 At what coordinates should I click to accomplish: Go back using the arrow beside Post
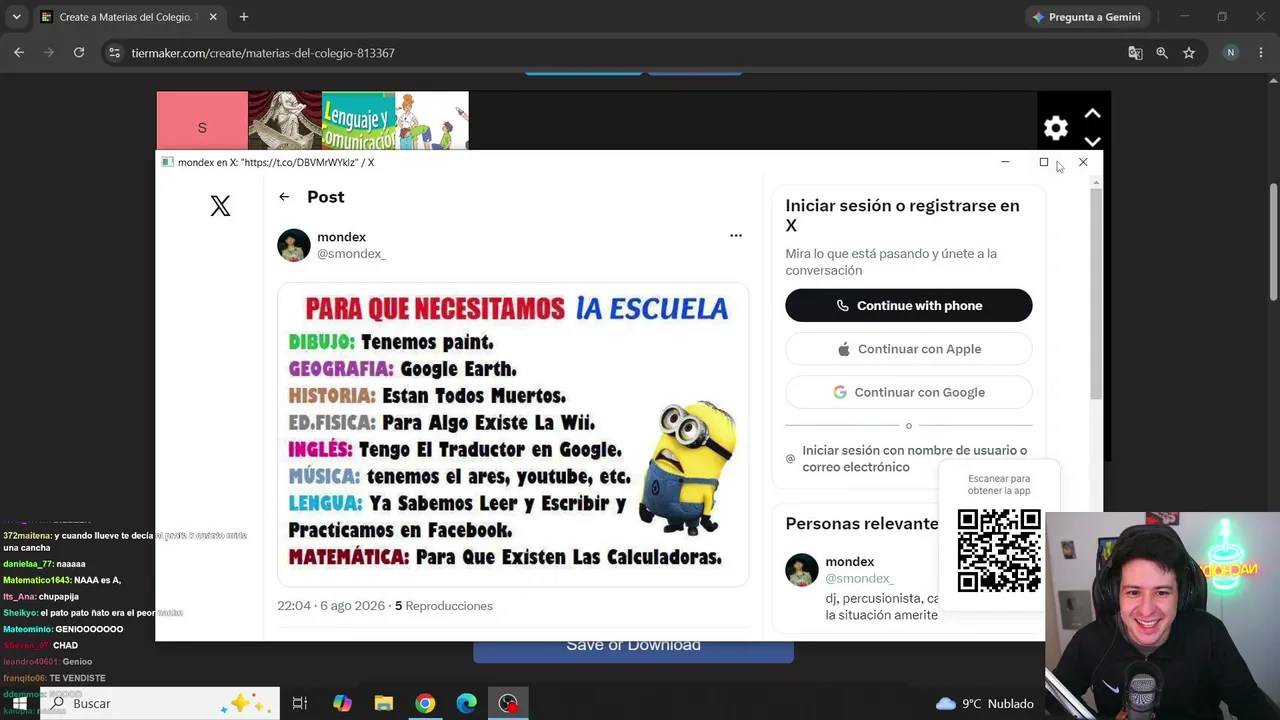284,197
